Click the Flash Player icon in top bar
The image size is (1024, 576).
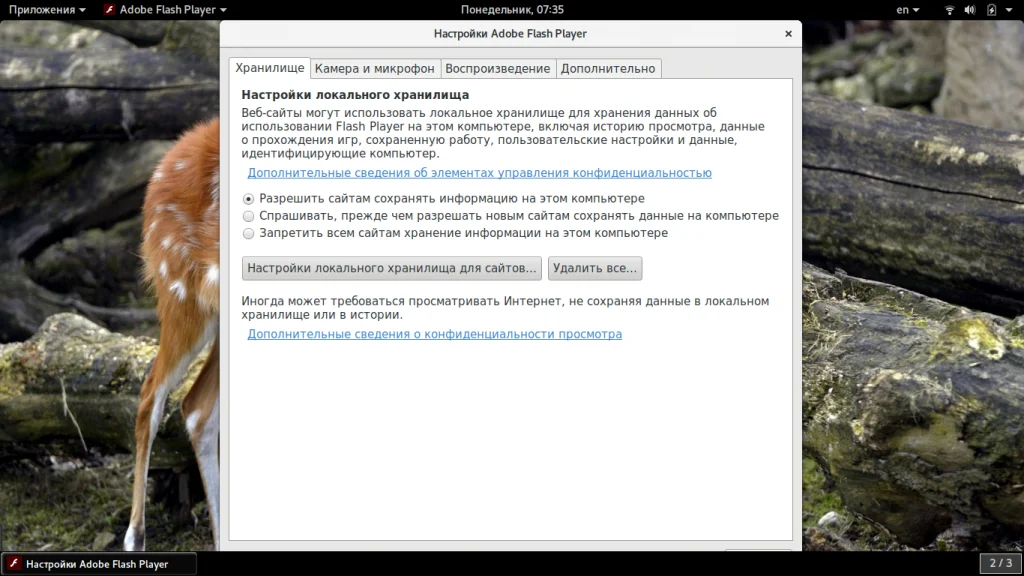pyautogui.click(x=110, y=10)
